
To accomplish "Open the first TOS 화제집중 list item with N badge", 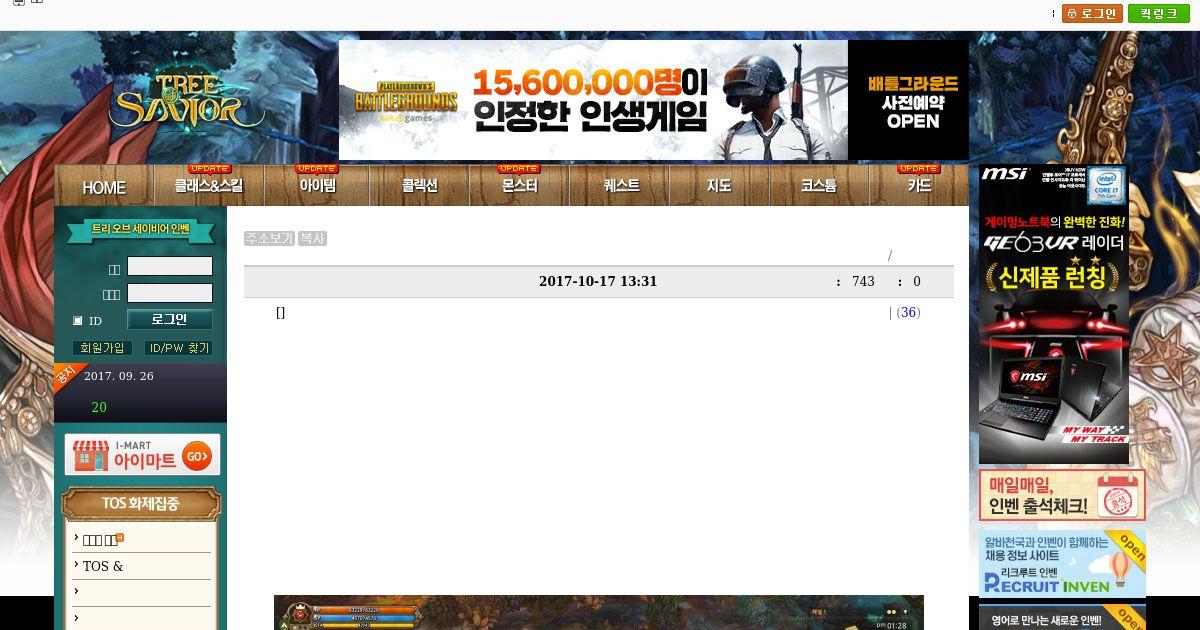I will 102,540.
